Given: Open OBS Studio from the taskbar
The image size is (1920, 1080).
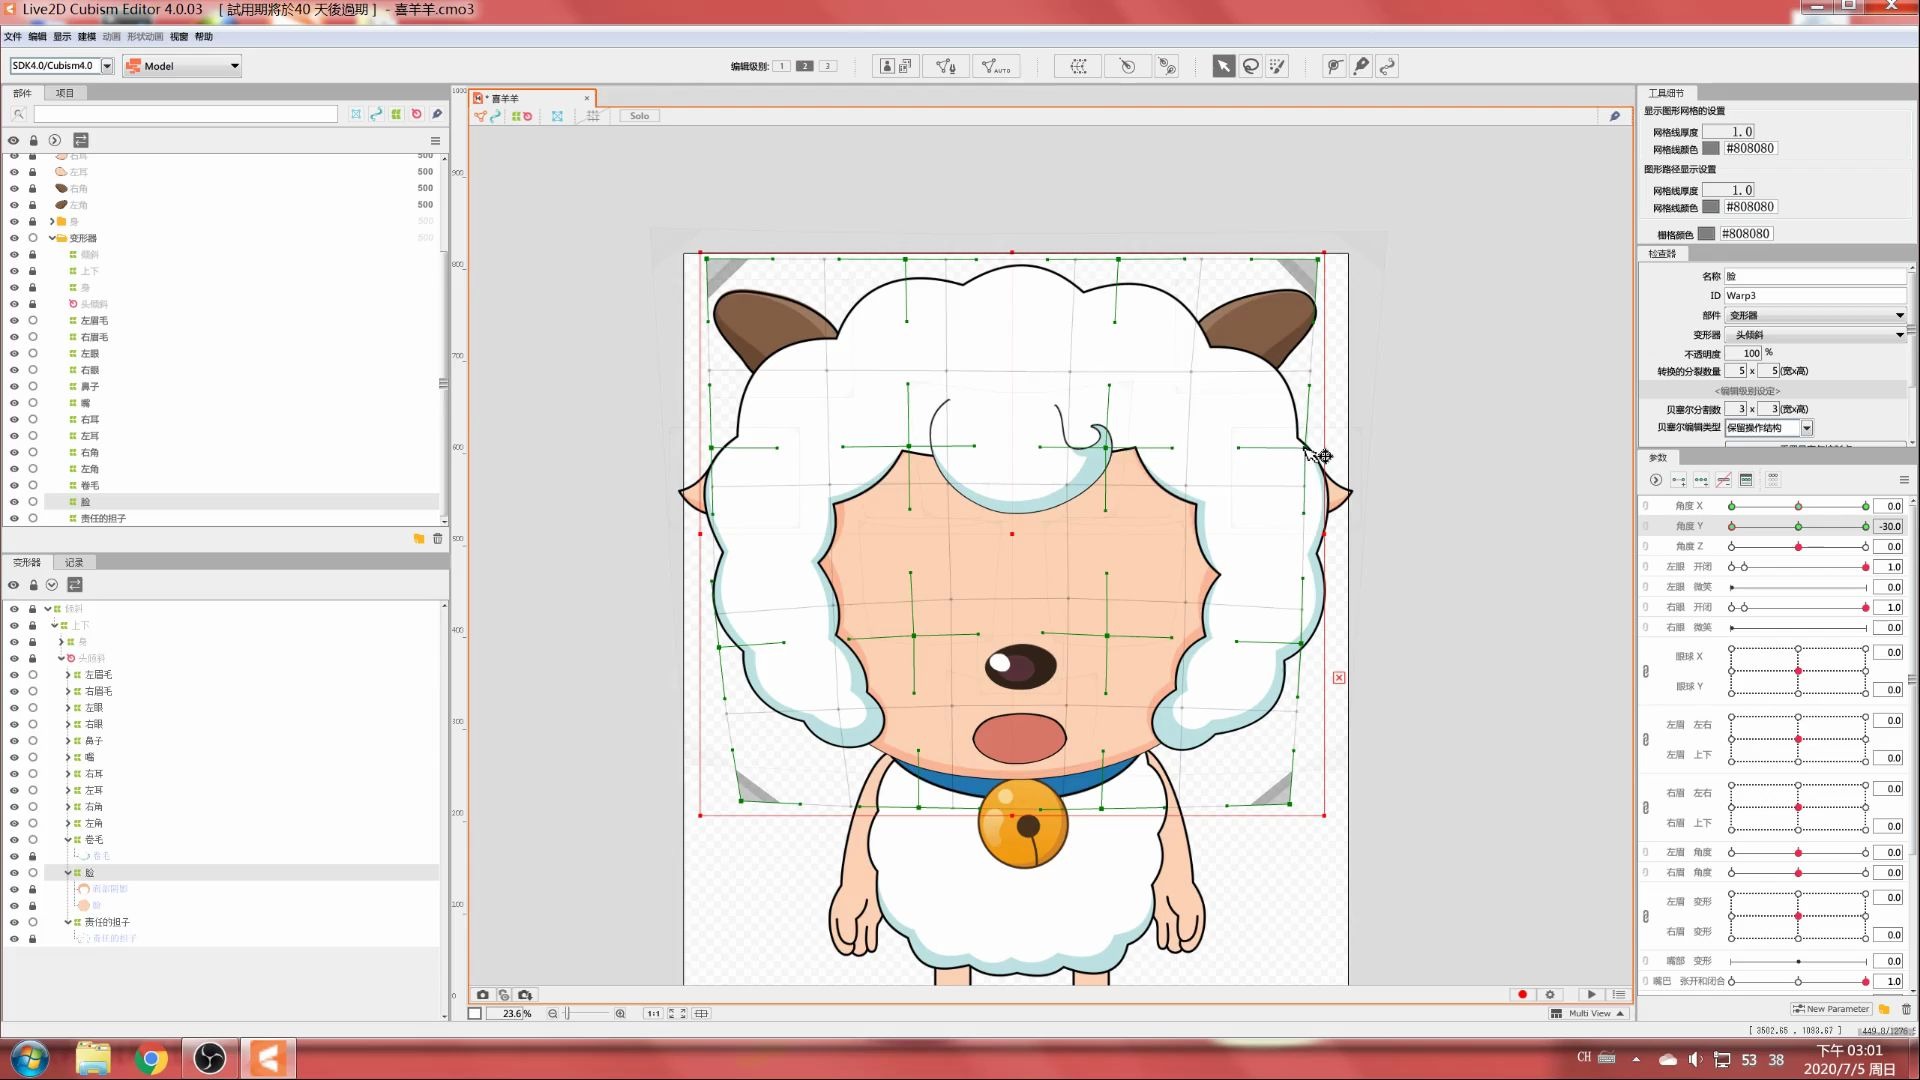Looking at the screenshot, I should (x=209, y=1059).
